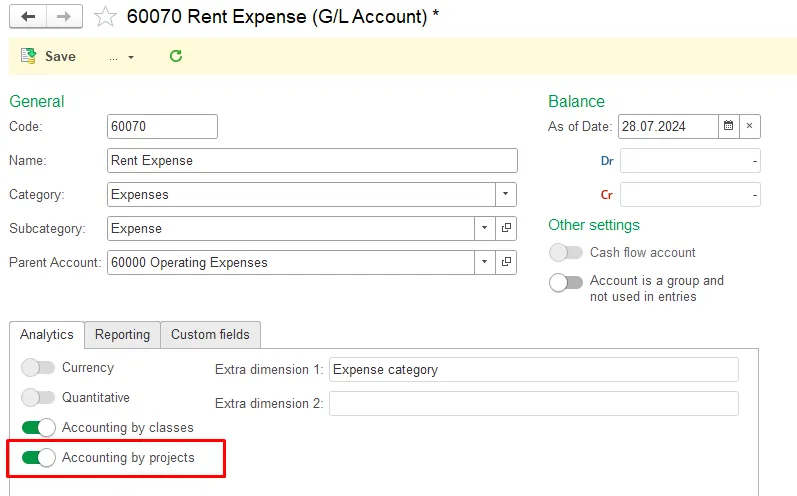Toggle the Quantitative switch

click(39, 398)
